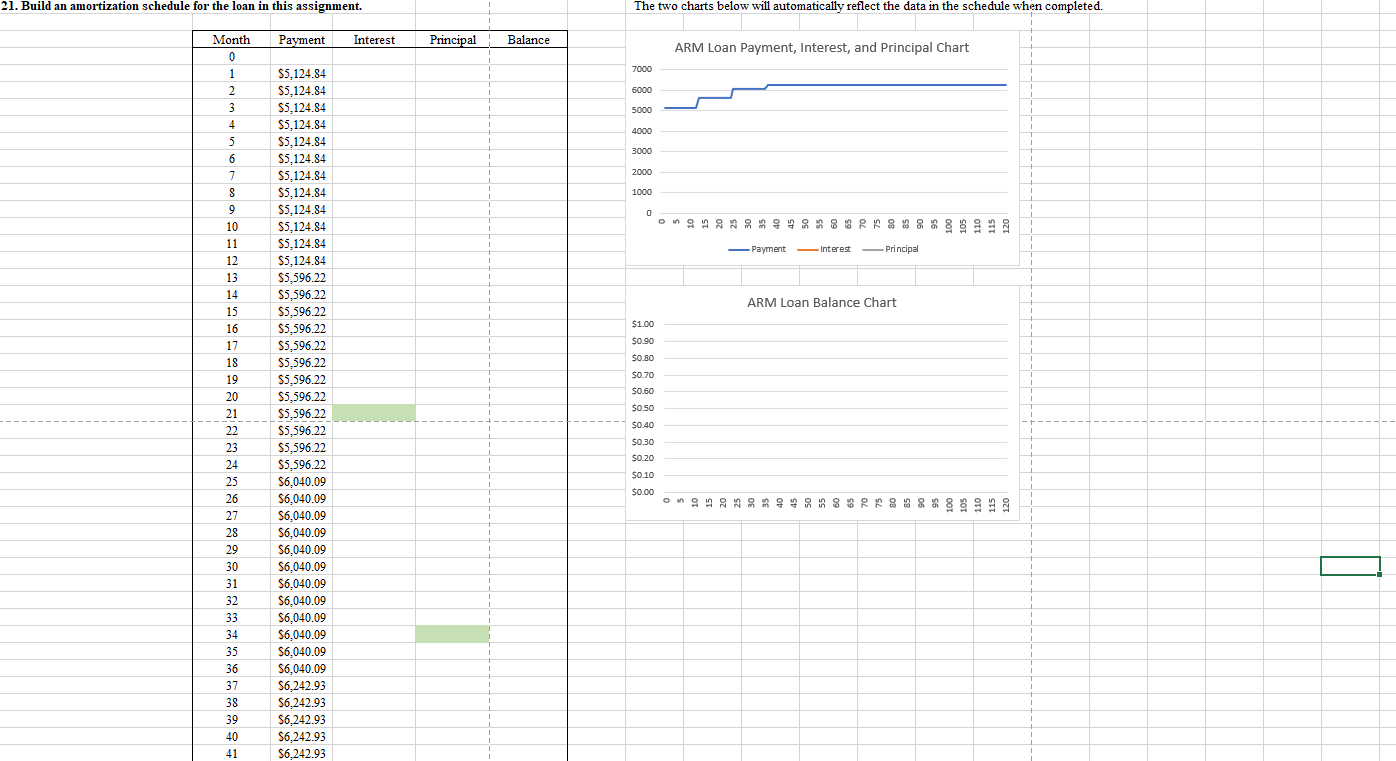Select the $5,124.84 payment cell for month 1
The image size is (1396, 761).
(x=302, y=73)
